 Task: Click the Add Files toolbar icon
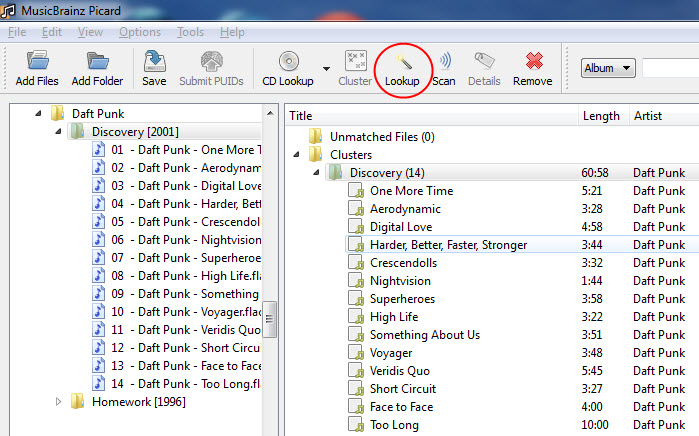[37, 60]
